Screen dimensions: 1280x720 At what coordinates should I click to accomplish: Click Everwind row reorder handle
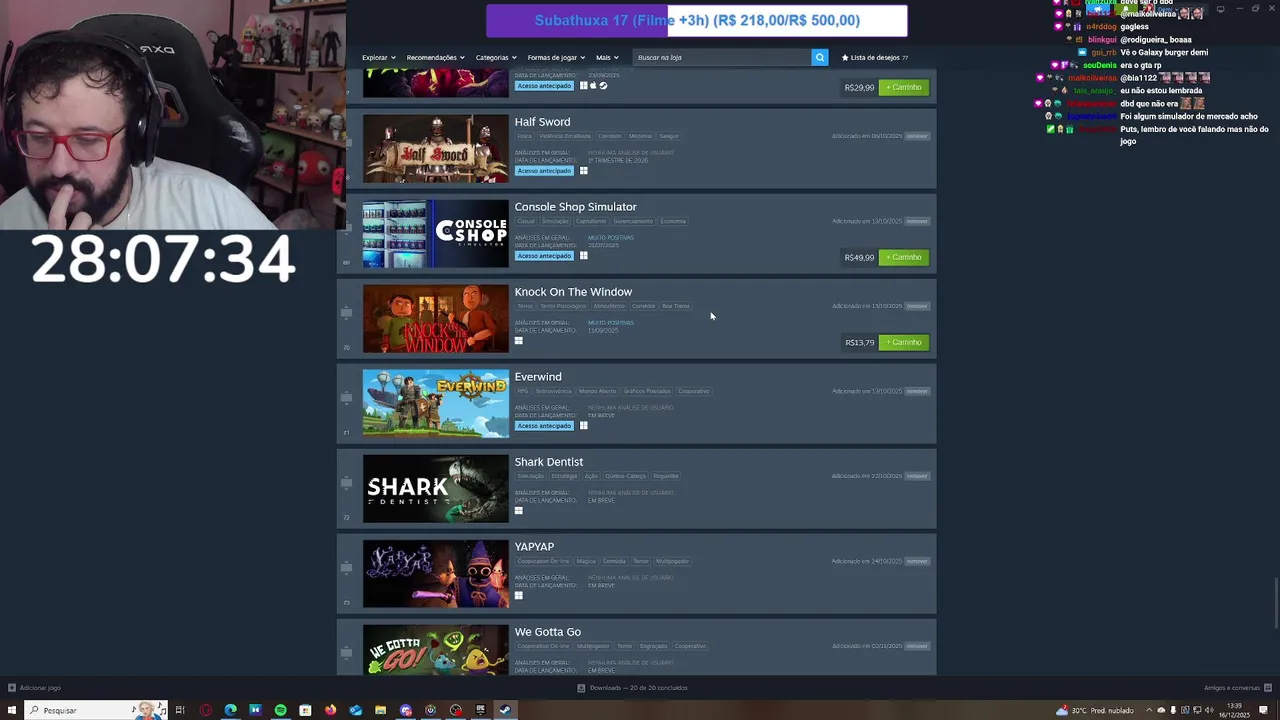click(x=346, y=398)
